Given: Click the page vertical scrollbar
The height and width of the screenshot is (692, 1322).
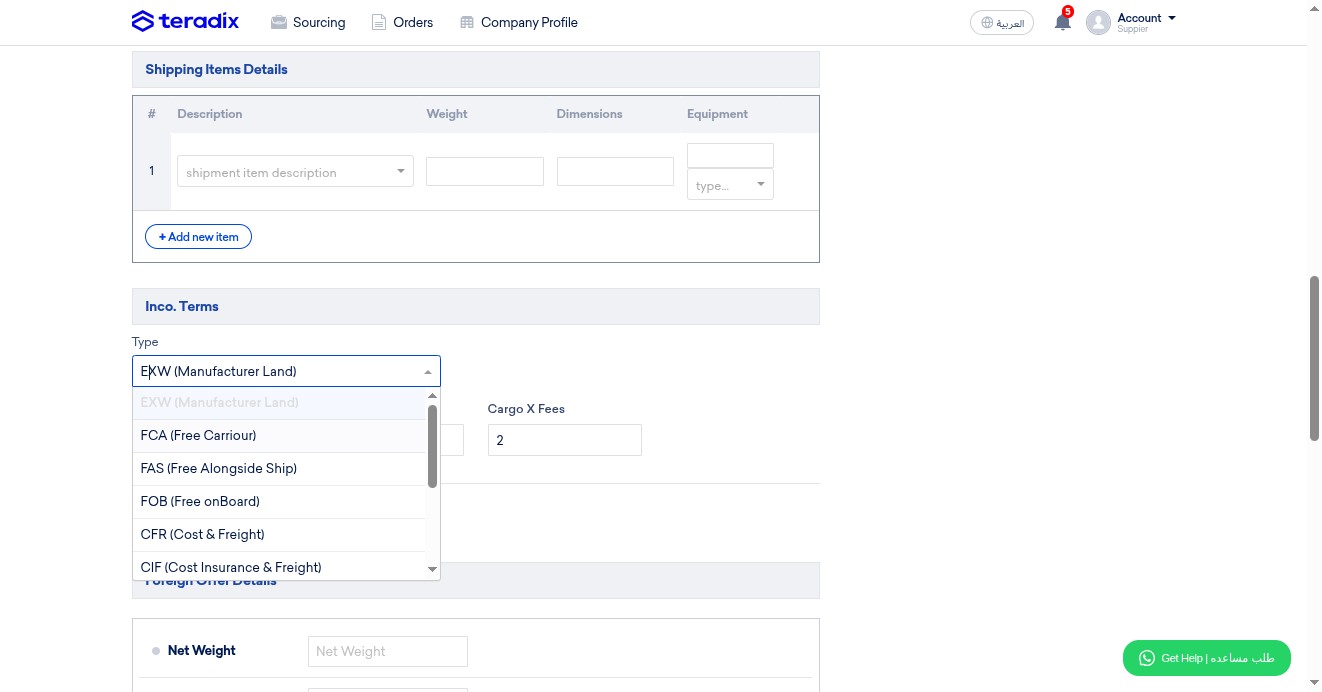Looking at the screenshot, I should click(x=1315, y=357).
